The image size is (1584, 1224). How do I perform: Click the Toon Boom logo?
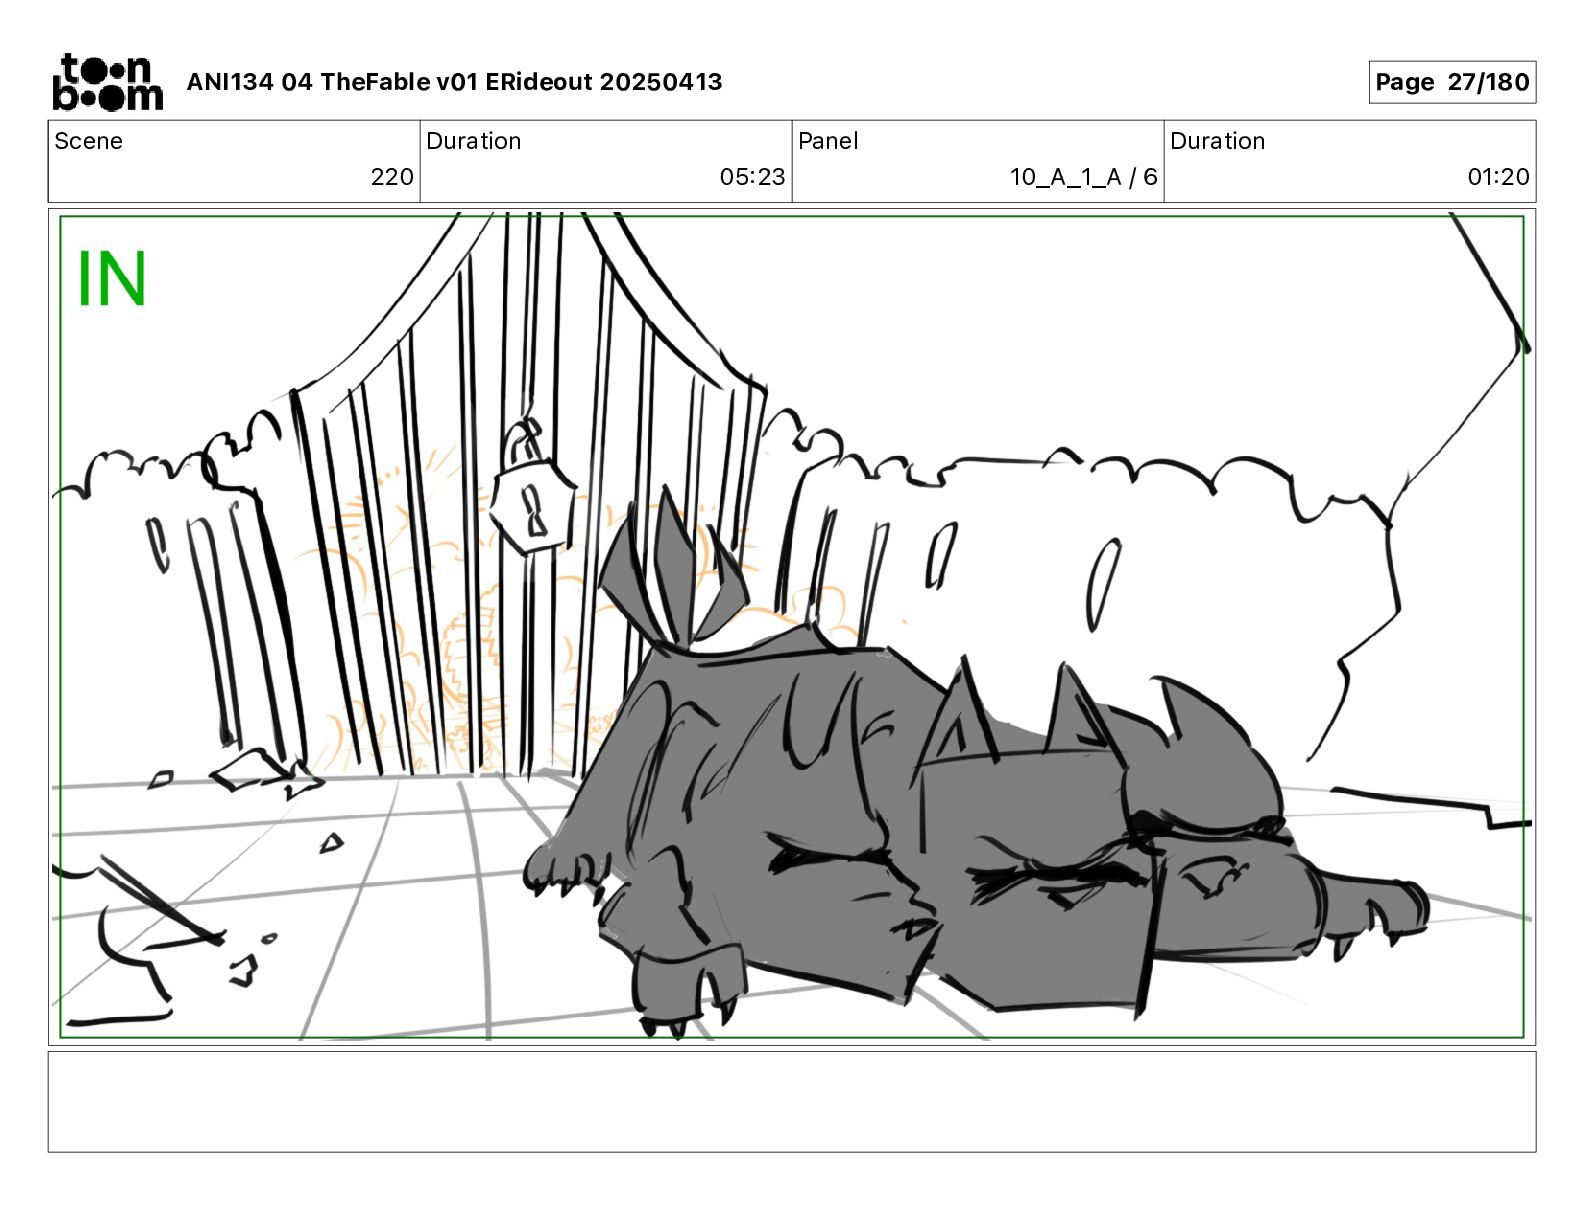point(107,82)
